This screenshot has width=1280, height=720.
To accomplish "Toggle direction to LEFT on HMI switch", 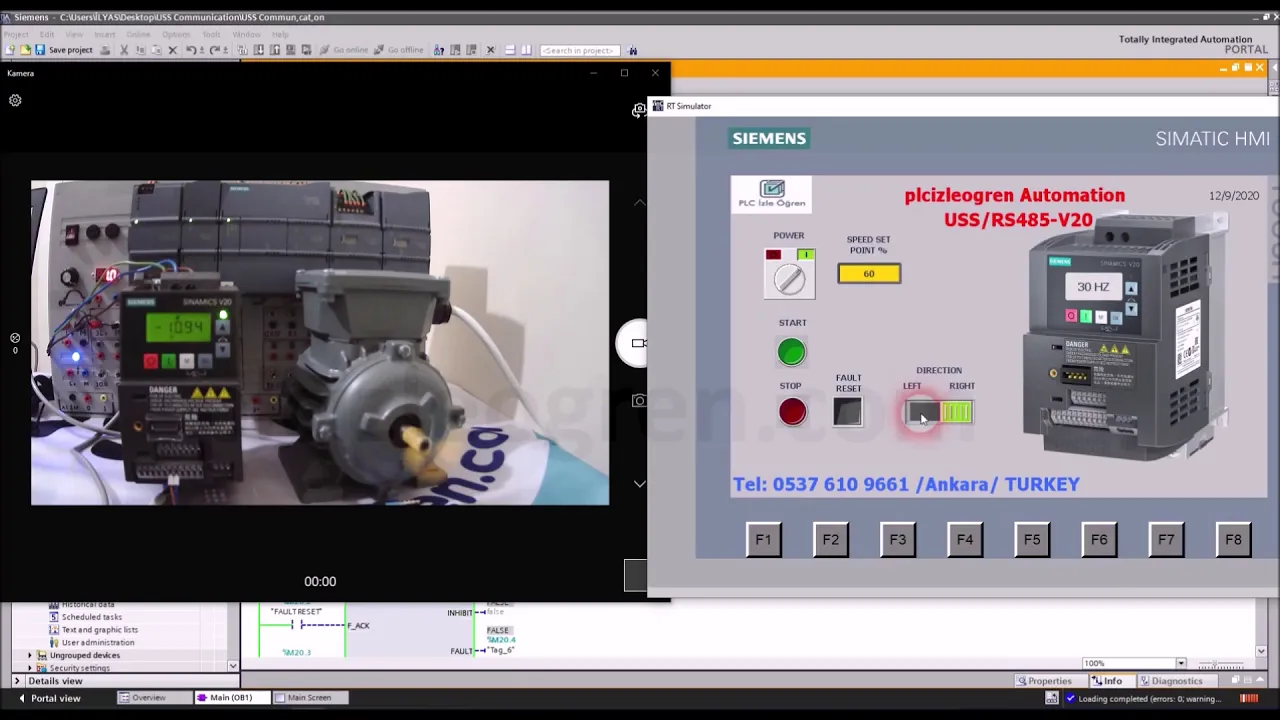I will coord(921,412).
